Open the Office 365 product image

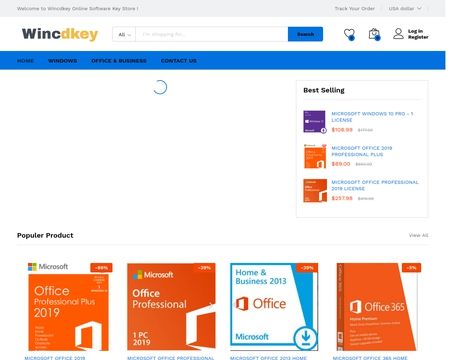[377, 307]
